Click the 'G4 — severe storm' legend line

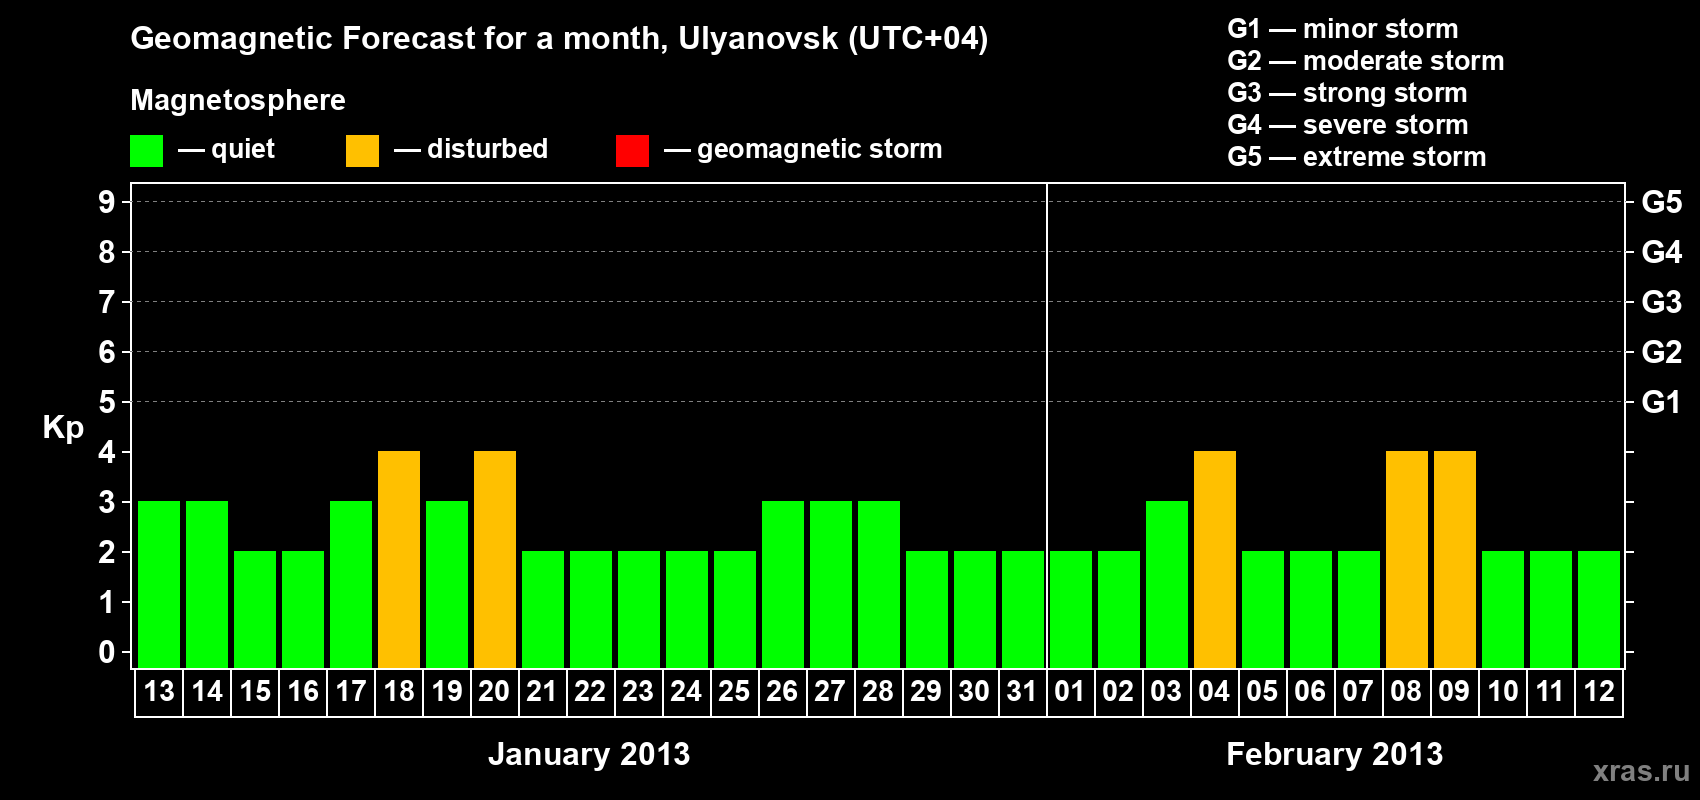tap(1348, 125)
